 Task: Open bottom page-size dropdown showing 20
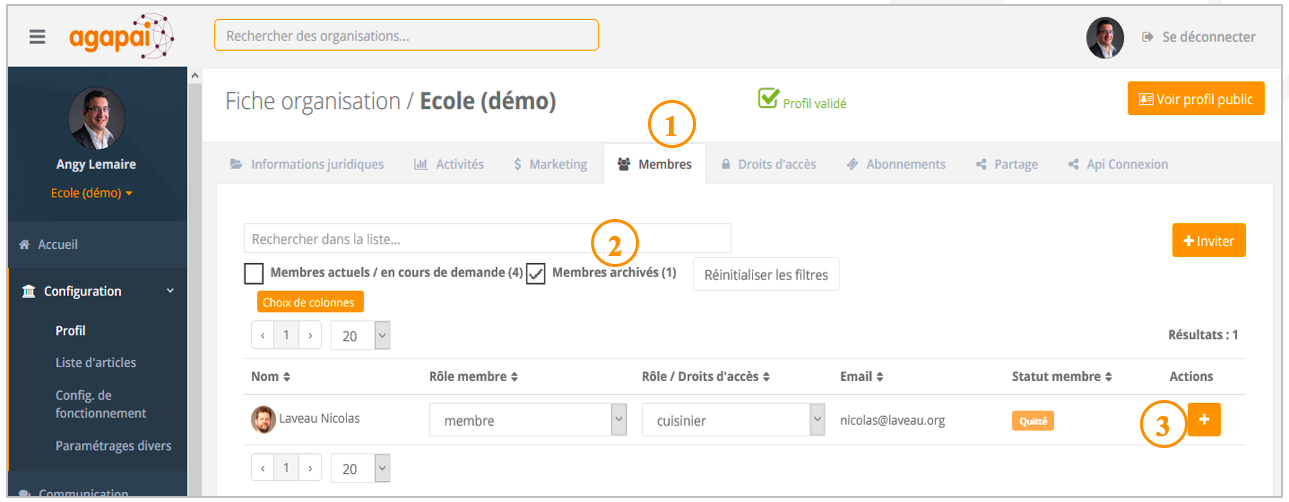[360, 468]
